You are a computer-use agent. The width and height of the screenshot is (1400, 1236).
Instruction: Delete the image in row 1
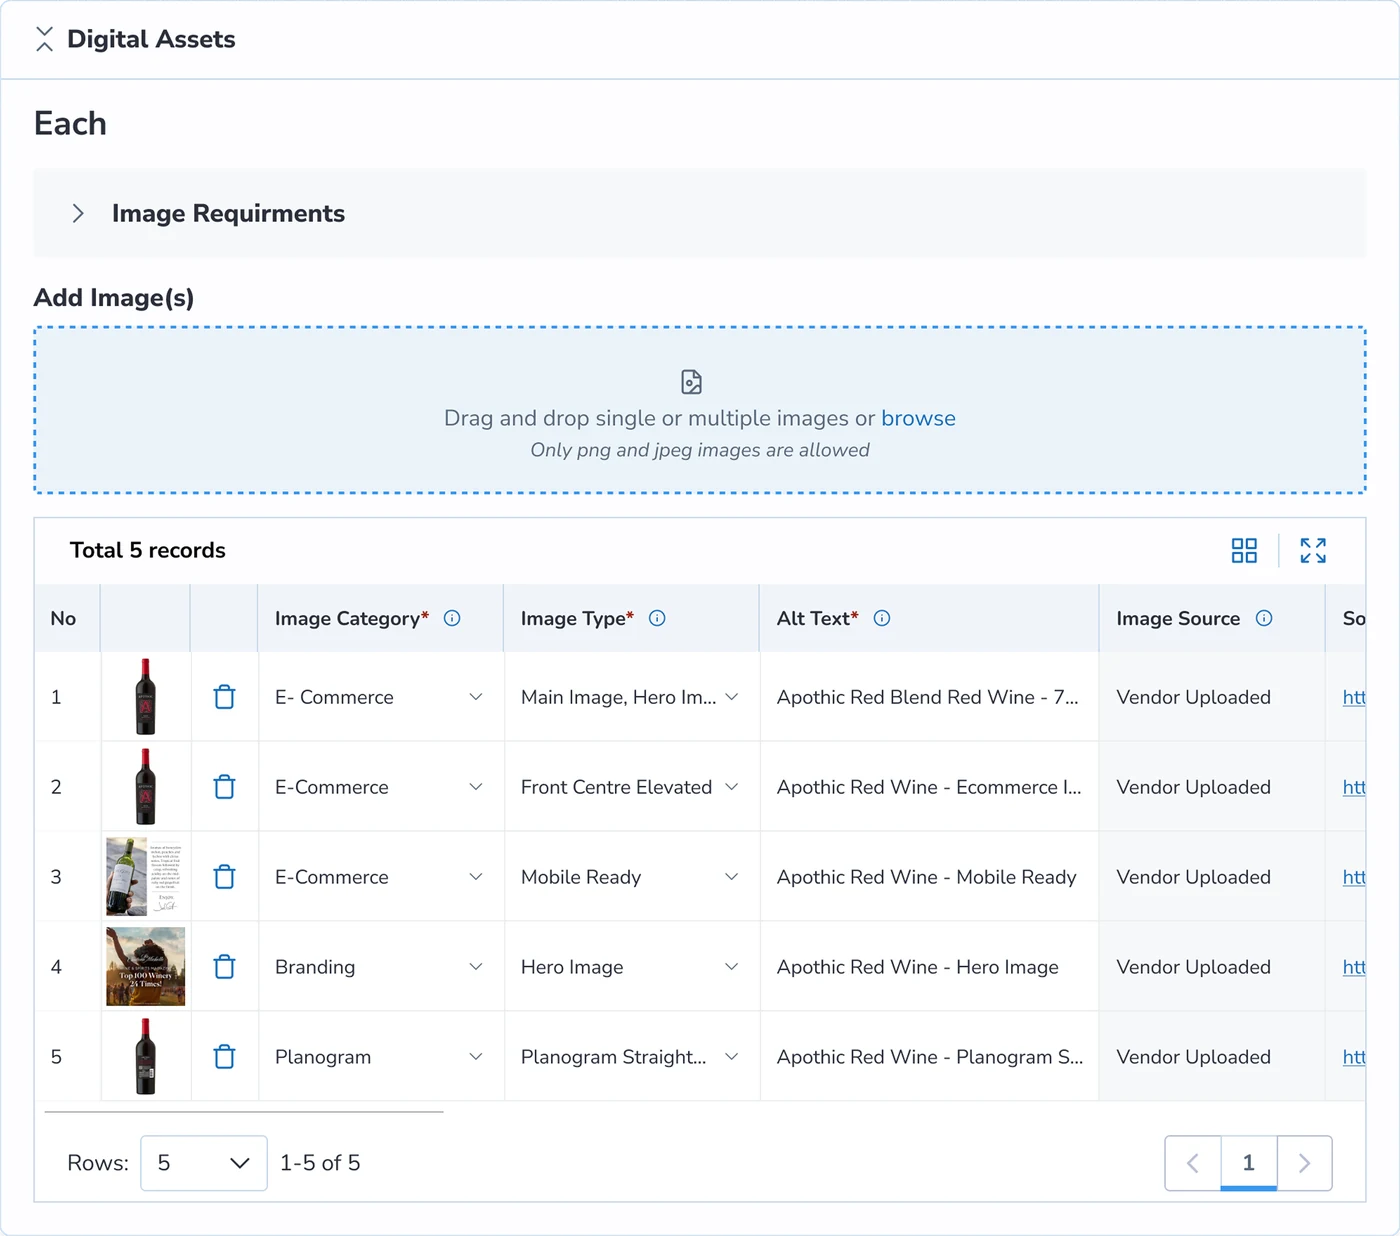click(x=225, y=697)
